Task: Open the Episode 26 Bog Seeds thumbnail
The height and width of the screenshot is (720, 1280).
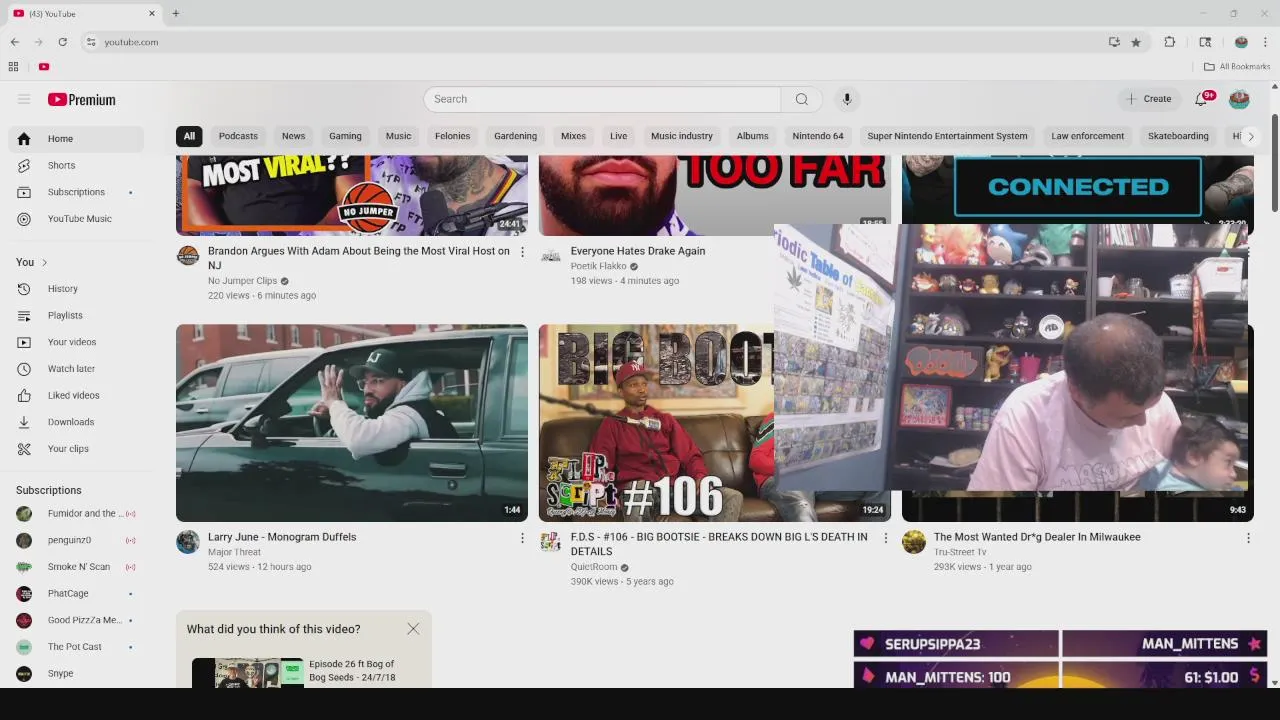Action: click(x=247, y=673)
